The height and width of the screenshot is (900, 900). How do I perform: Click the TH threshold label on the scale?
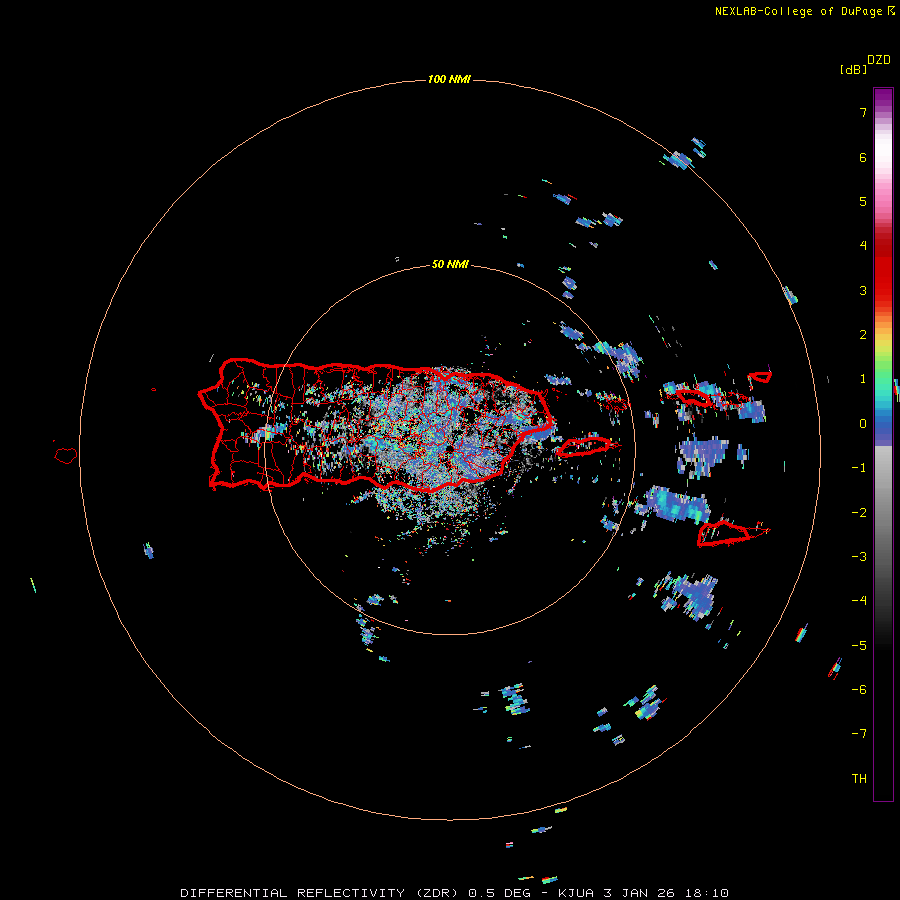(859, 779)
